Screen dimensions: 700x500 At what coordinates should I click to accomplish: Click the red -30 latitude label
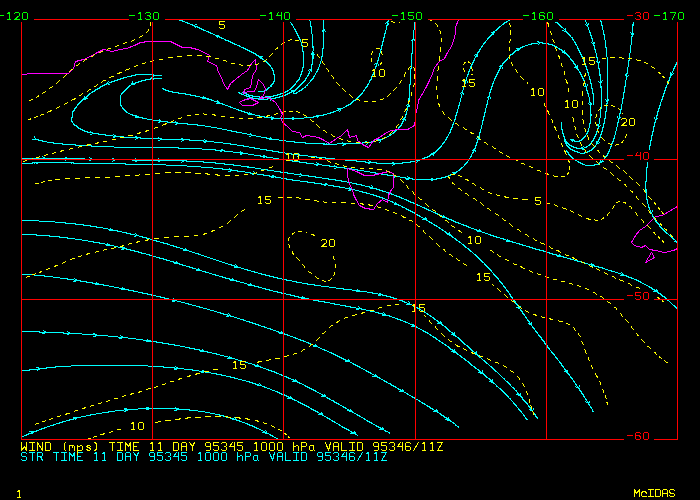[635, 16]
